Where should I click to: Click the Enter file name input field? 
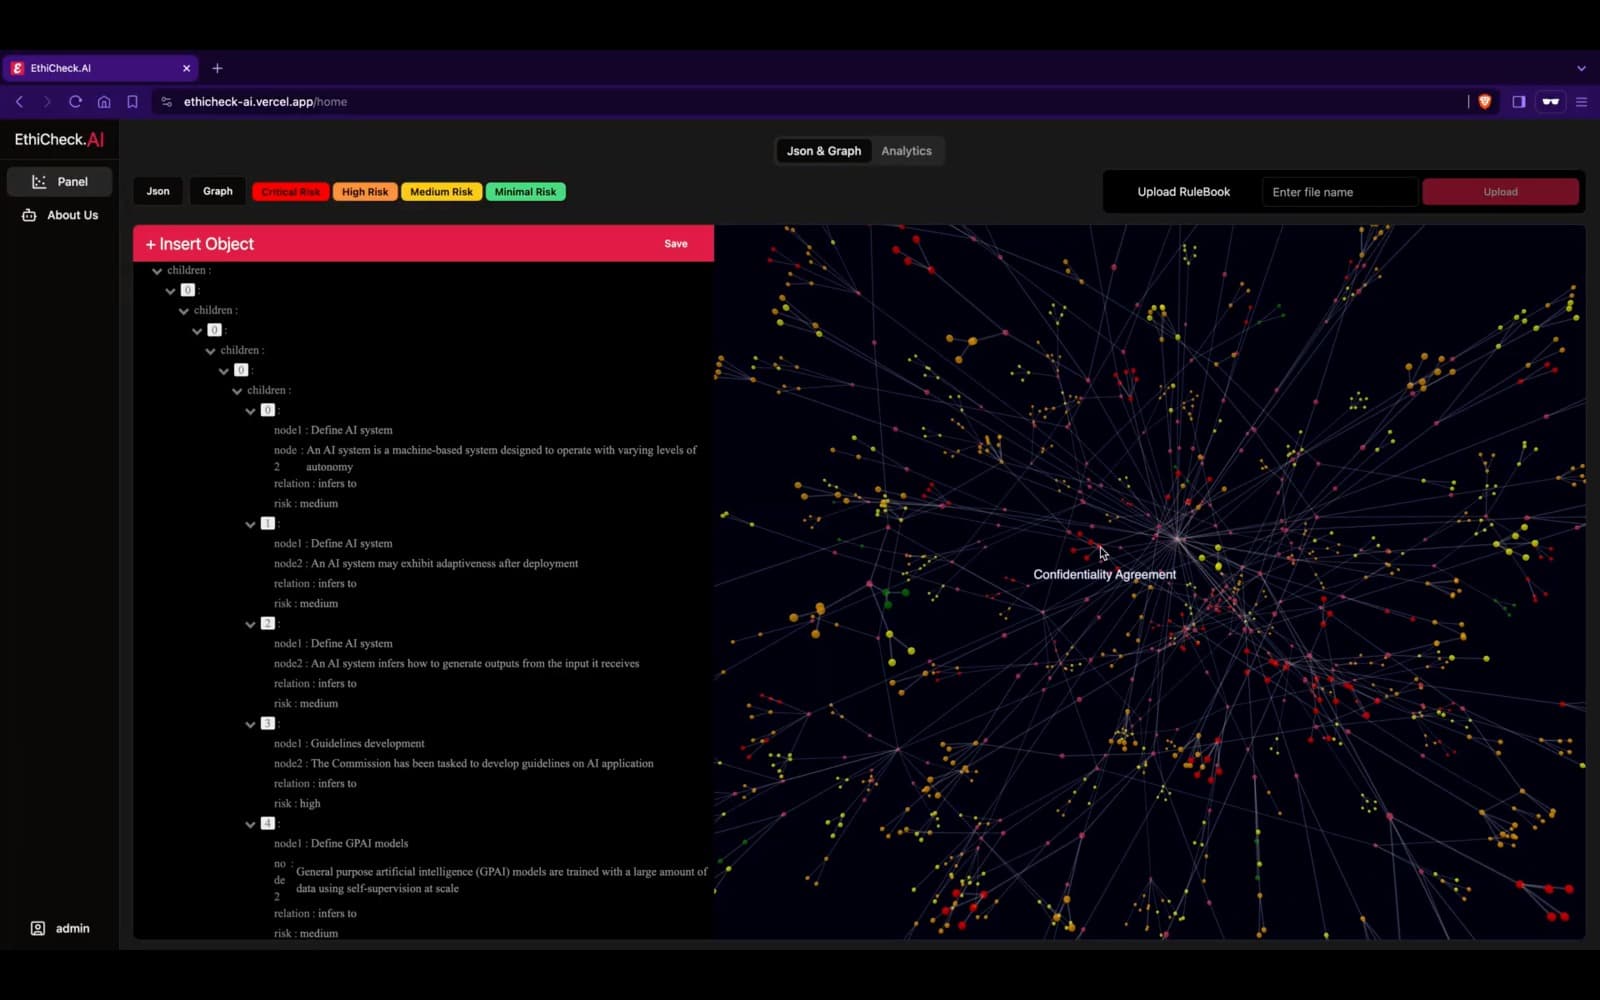coord(1338,191)
